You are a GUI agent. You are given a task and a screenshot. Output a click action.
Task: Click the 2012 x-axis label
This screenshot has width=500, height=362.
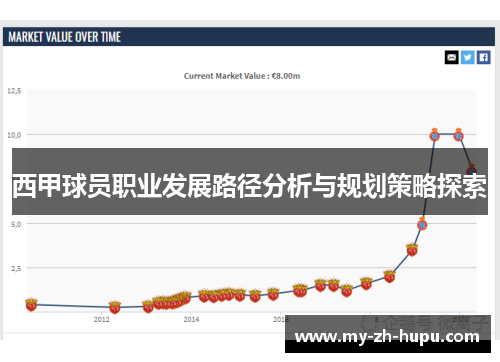[102, 319]
